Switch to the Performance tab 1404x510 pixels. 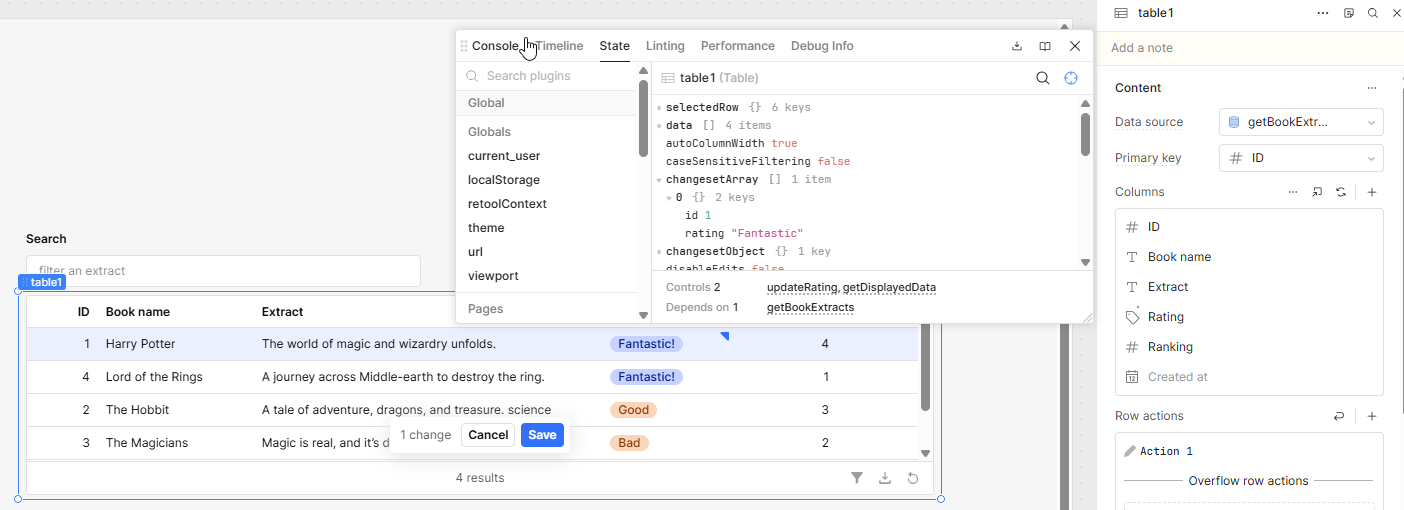pyautogui.click(x=737, y=46)
